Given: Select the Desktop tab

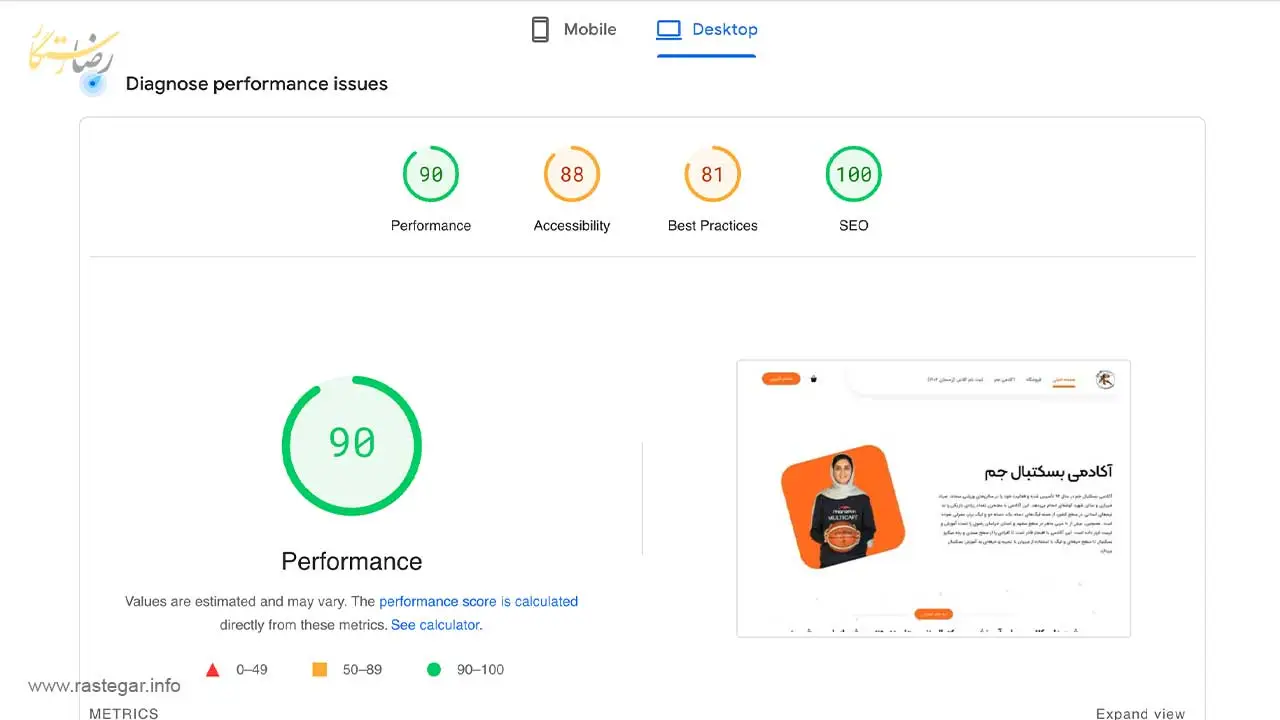Looking at the screenshot, I should coord(707,30).
